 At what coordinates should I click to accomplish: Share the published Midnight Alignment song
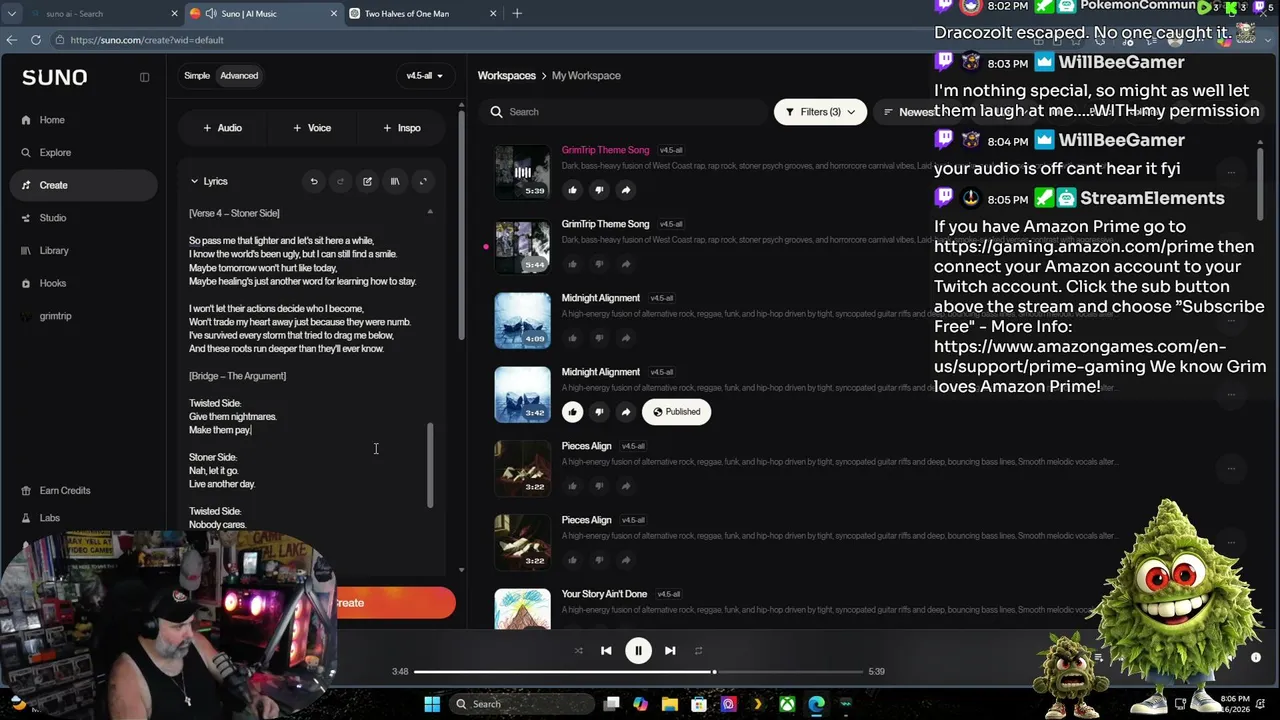pyautogui.click(x=625, y=411)
